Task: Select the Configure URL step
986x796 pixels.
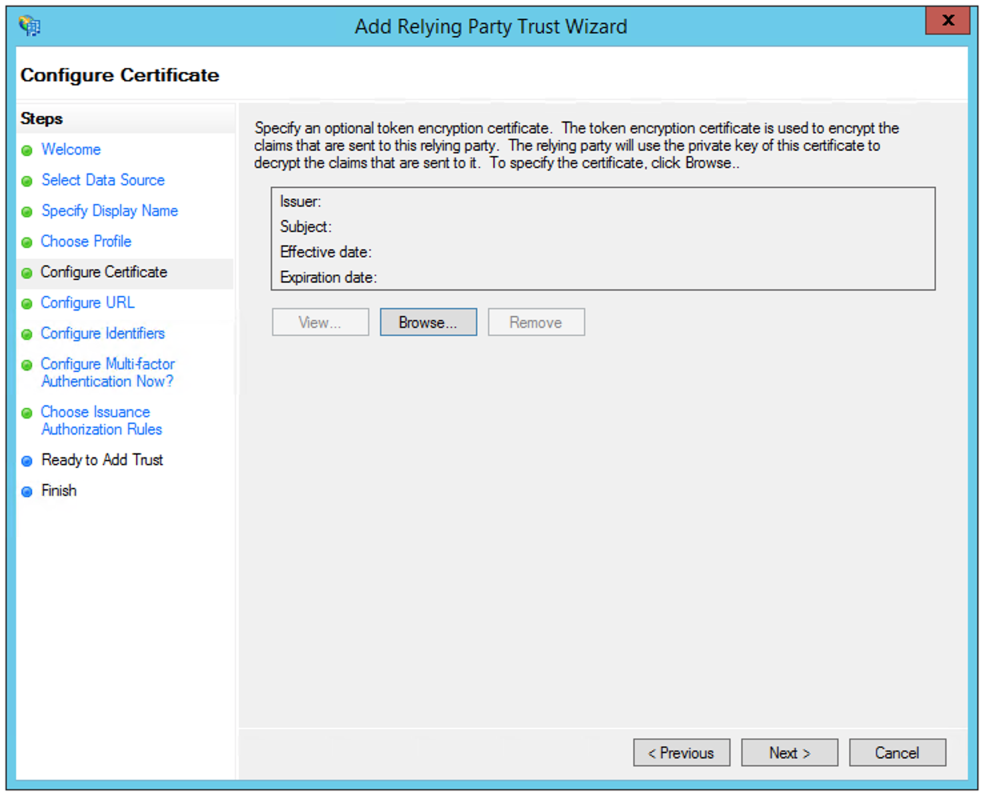Action: pos(87,302)
